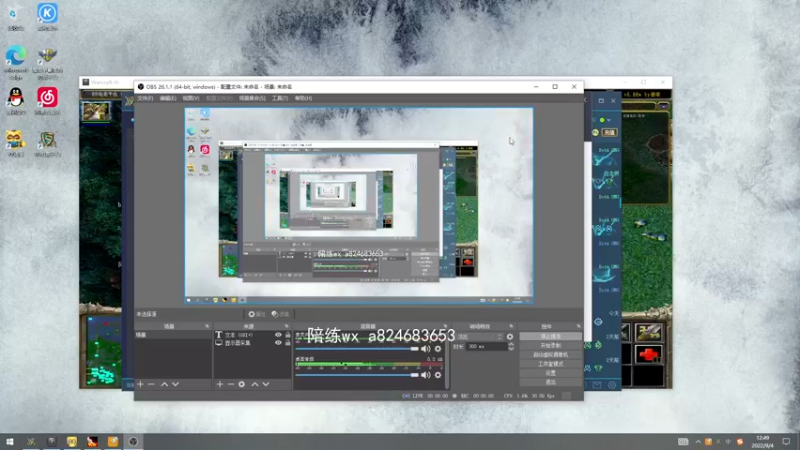Click the first mixer channel volume slider

357,349
